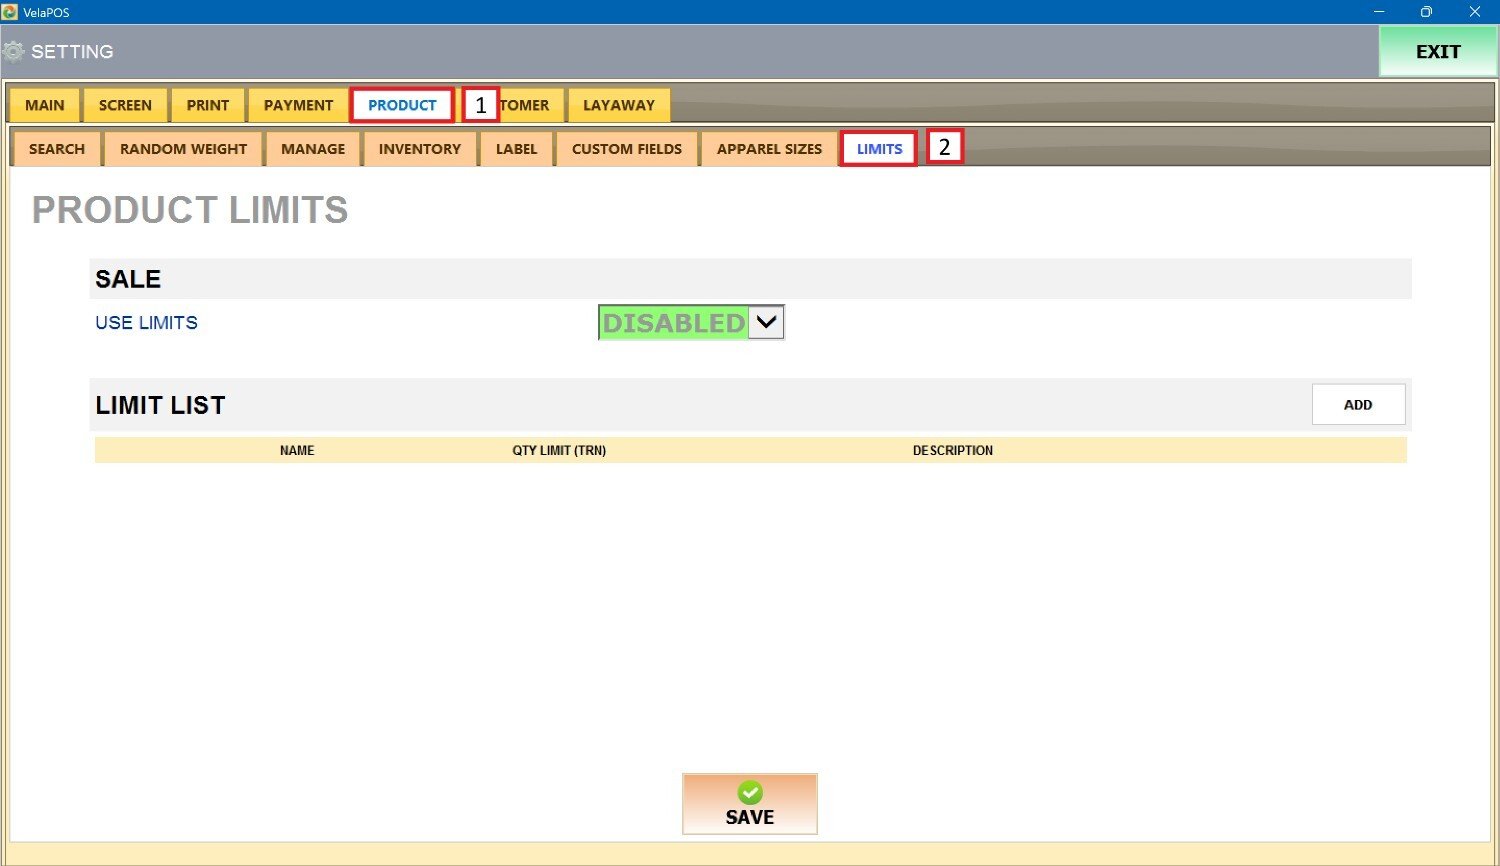Viewport: 1500px width, 866px height.
Task: Switch to the LAYAWAY tab
Action: coord(619,105)
